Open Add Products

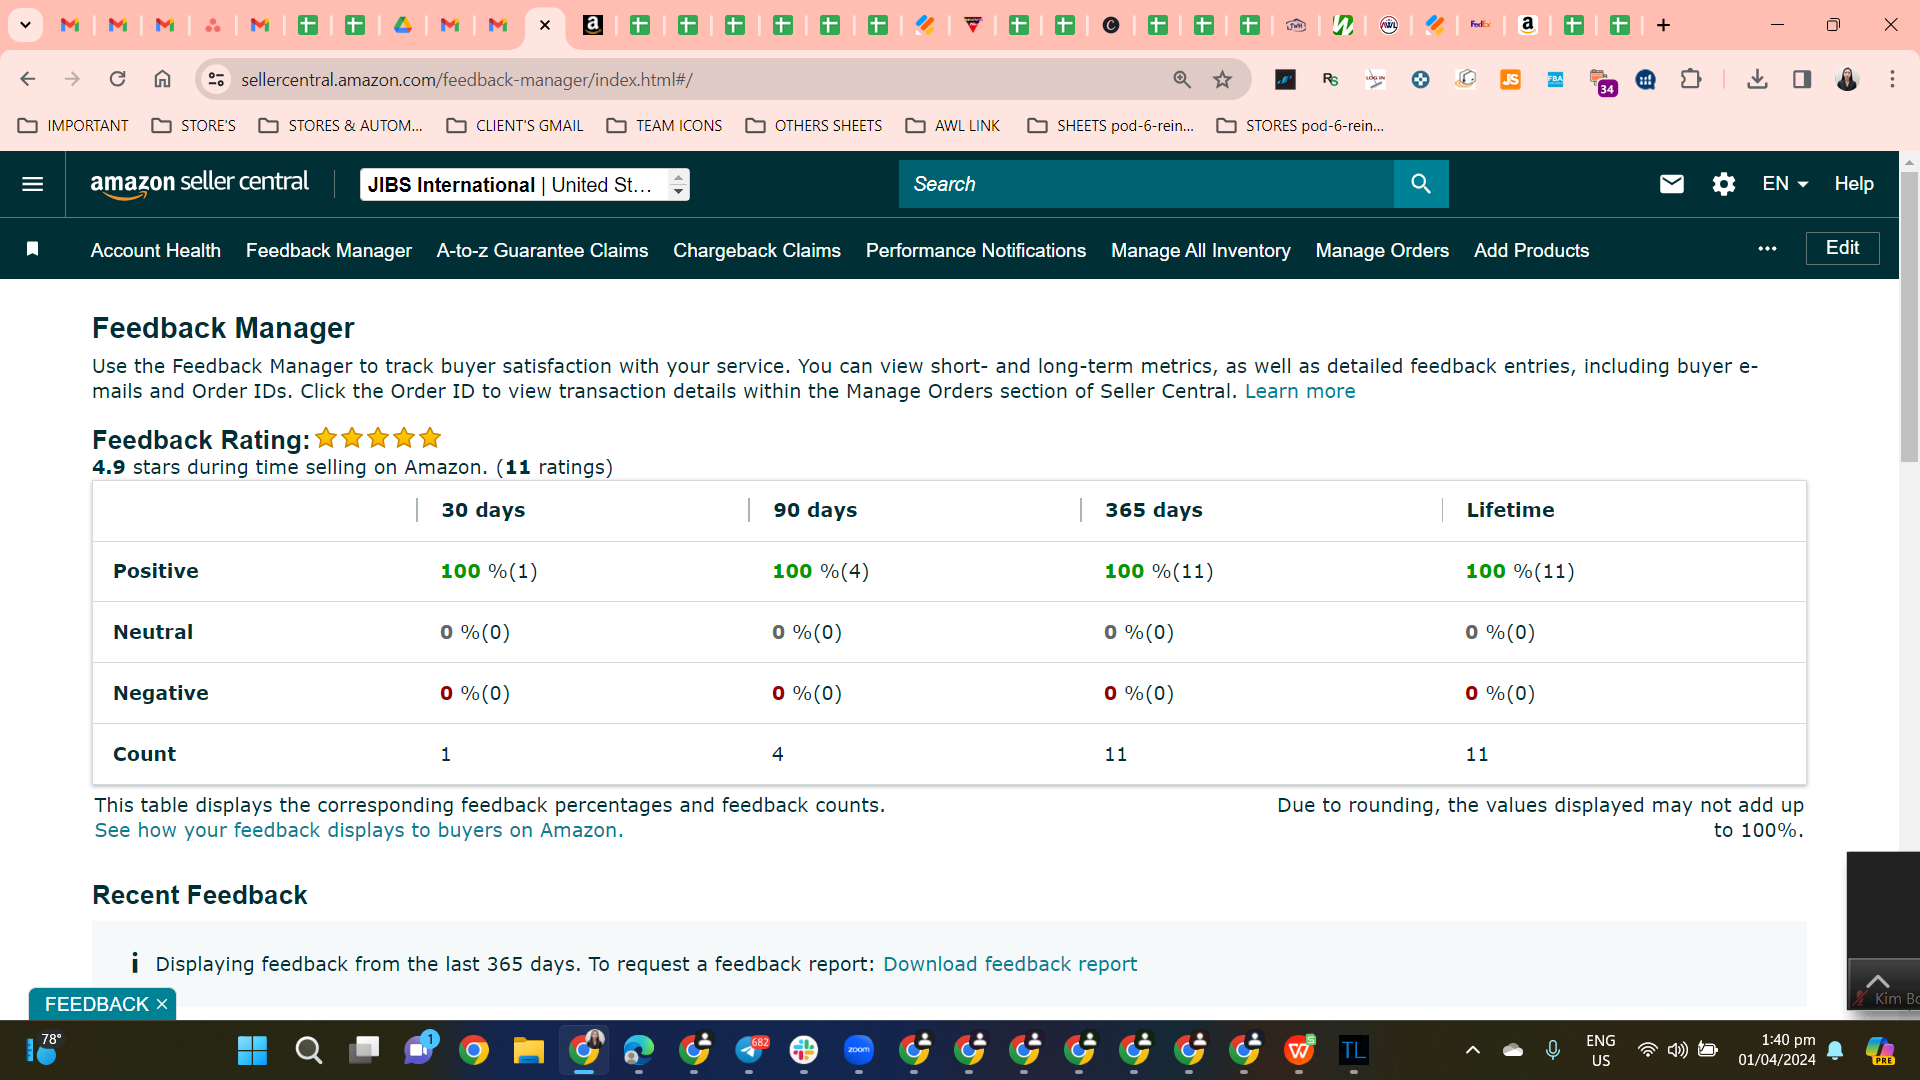point(1532,250)
